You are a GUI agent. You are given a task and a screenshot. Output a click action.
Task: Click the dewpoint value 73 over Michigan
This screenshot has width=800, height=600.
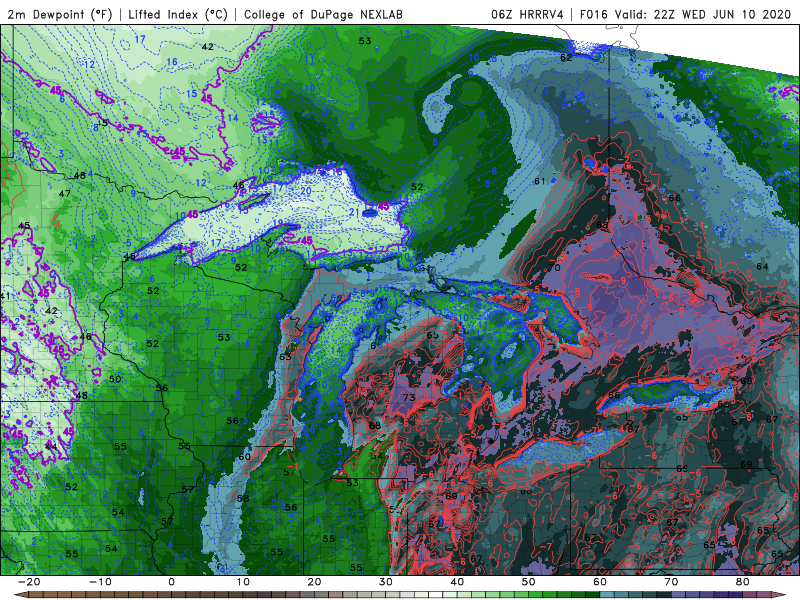[x=409, y=397]
